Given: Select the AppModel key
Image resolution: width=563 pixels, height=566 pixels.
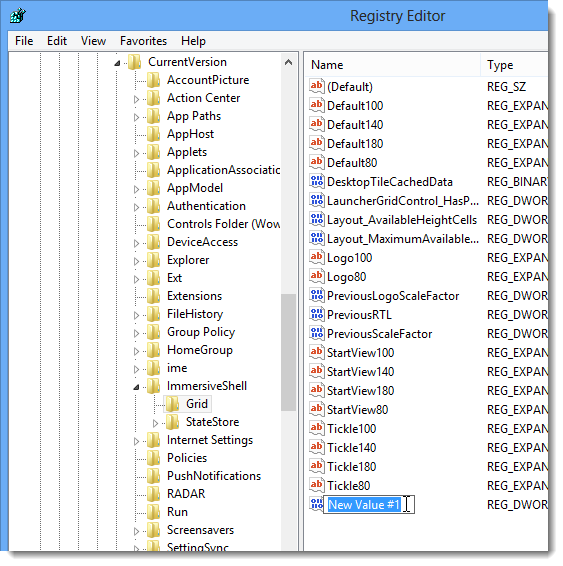Looking at the screenshot, I should click(x=195, y=188).
